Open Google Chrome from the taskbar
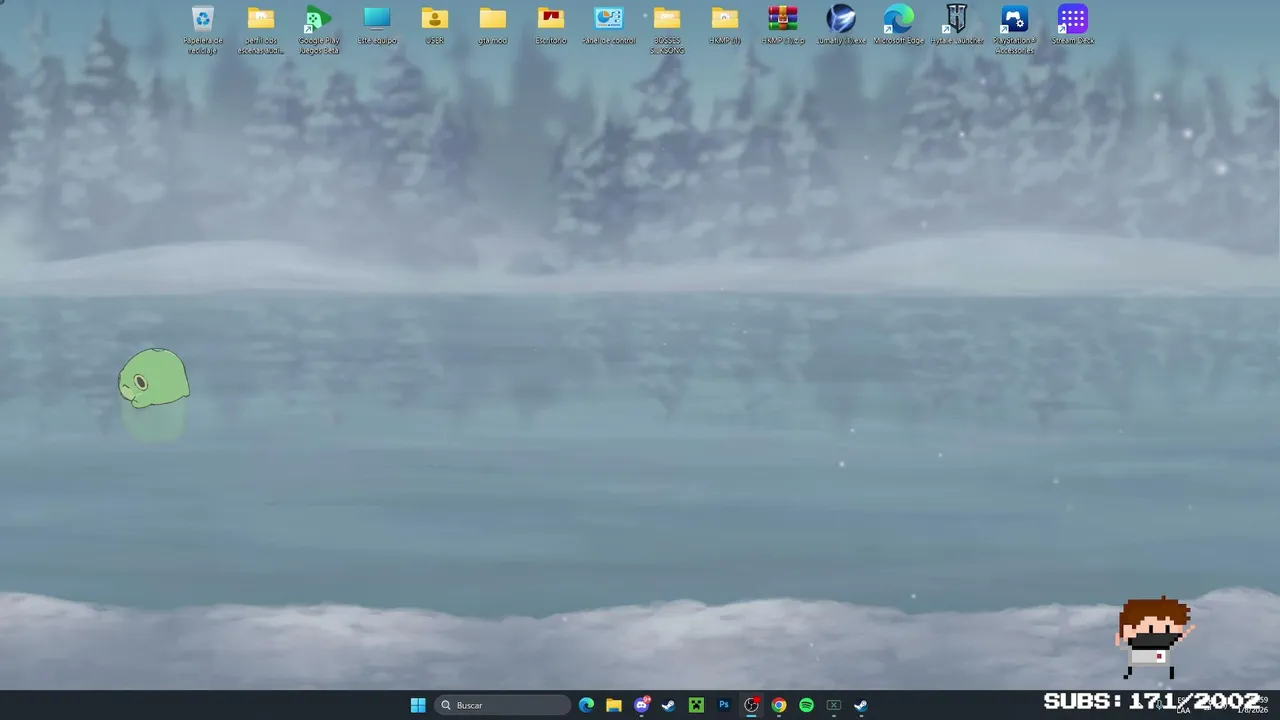Image resolution: width=1280 pixels, height=720 pixels. pos(779,705)
